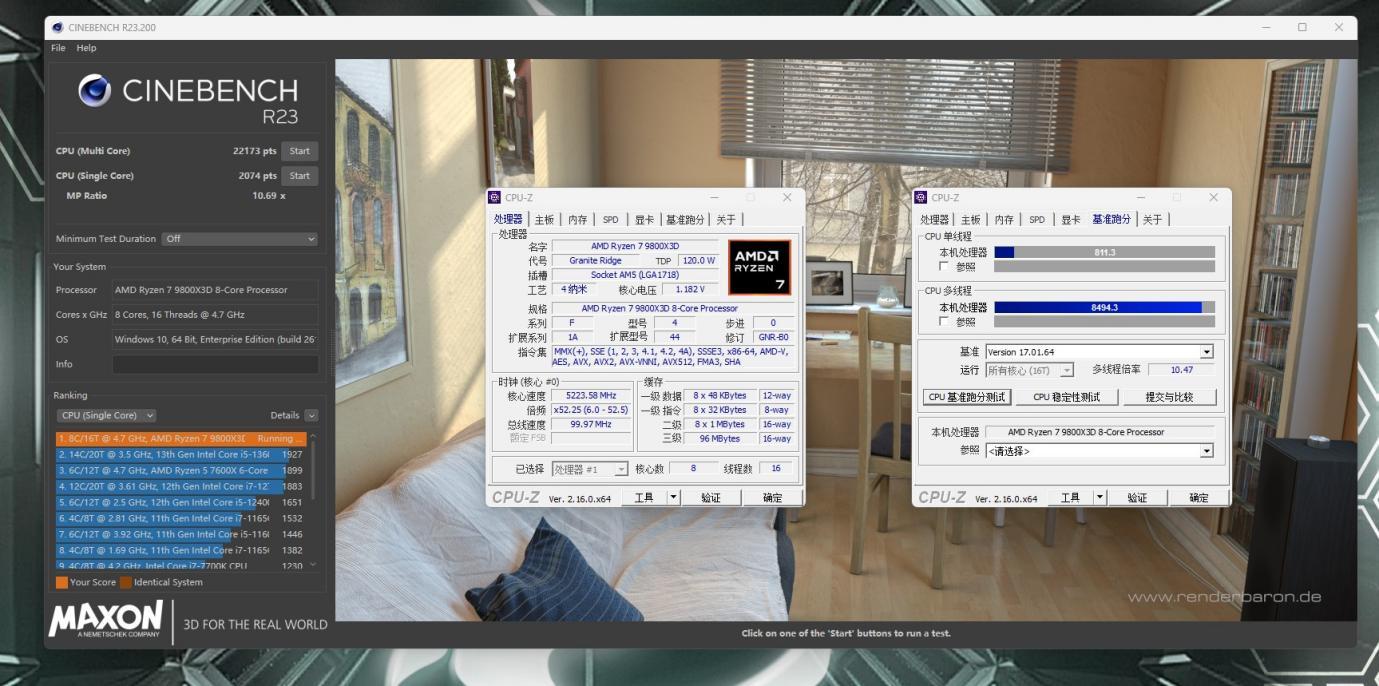Open the CPU (Single Core) ranking dropdown

[106, 415]
